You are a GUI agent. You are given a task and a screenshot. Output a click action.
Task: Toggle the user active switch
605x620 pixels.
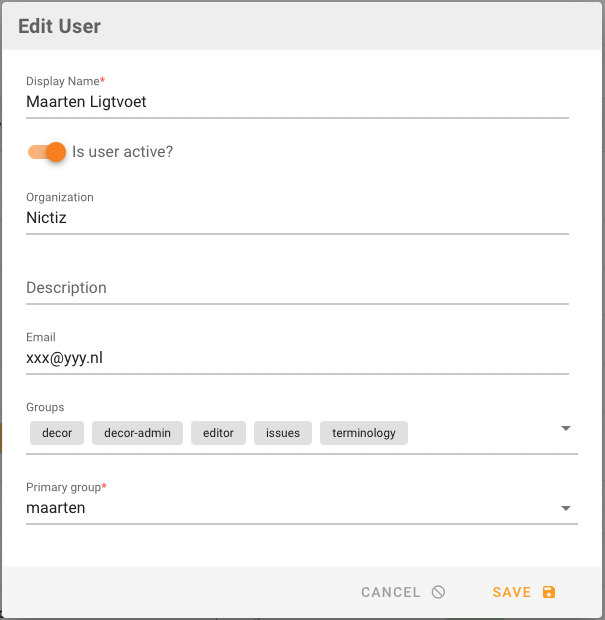click(47, 152)
